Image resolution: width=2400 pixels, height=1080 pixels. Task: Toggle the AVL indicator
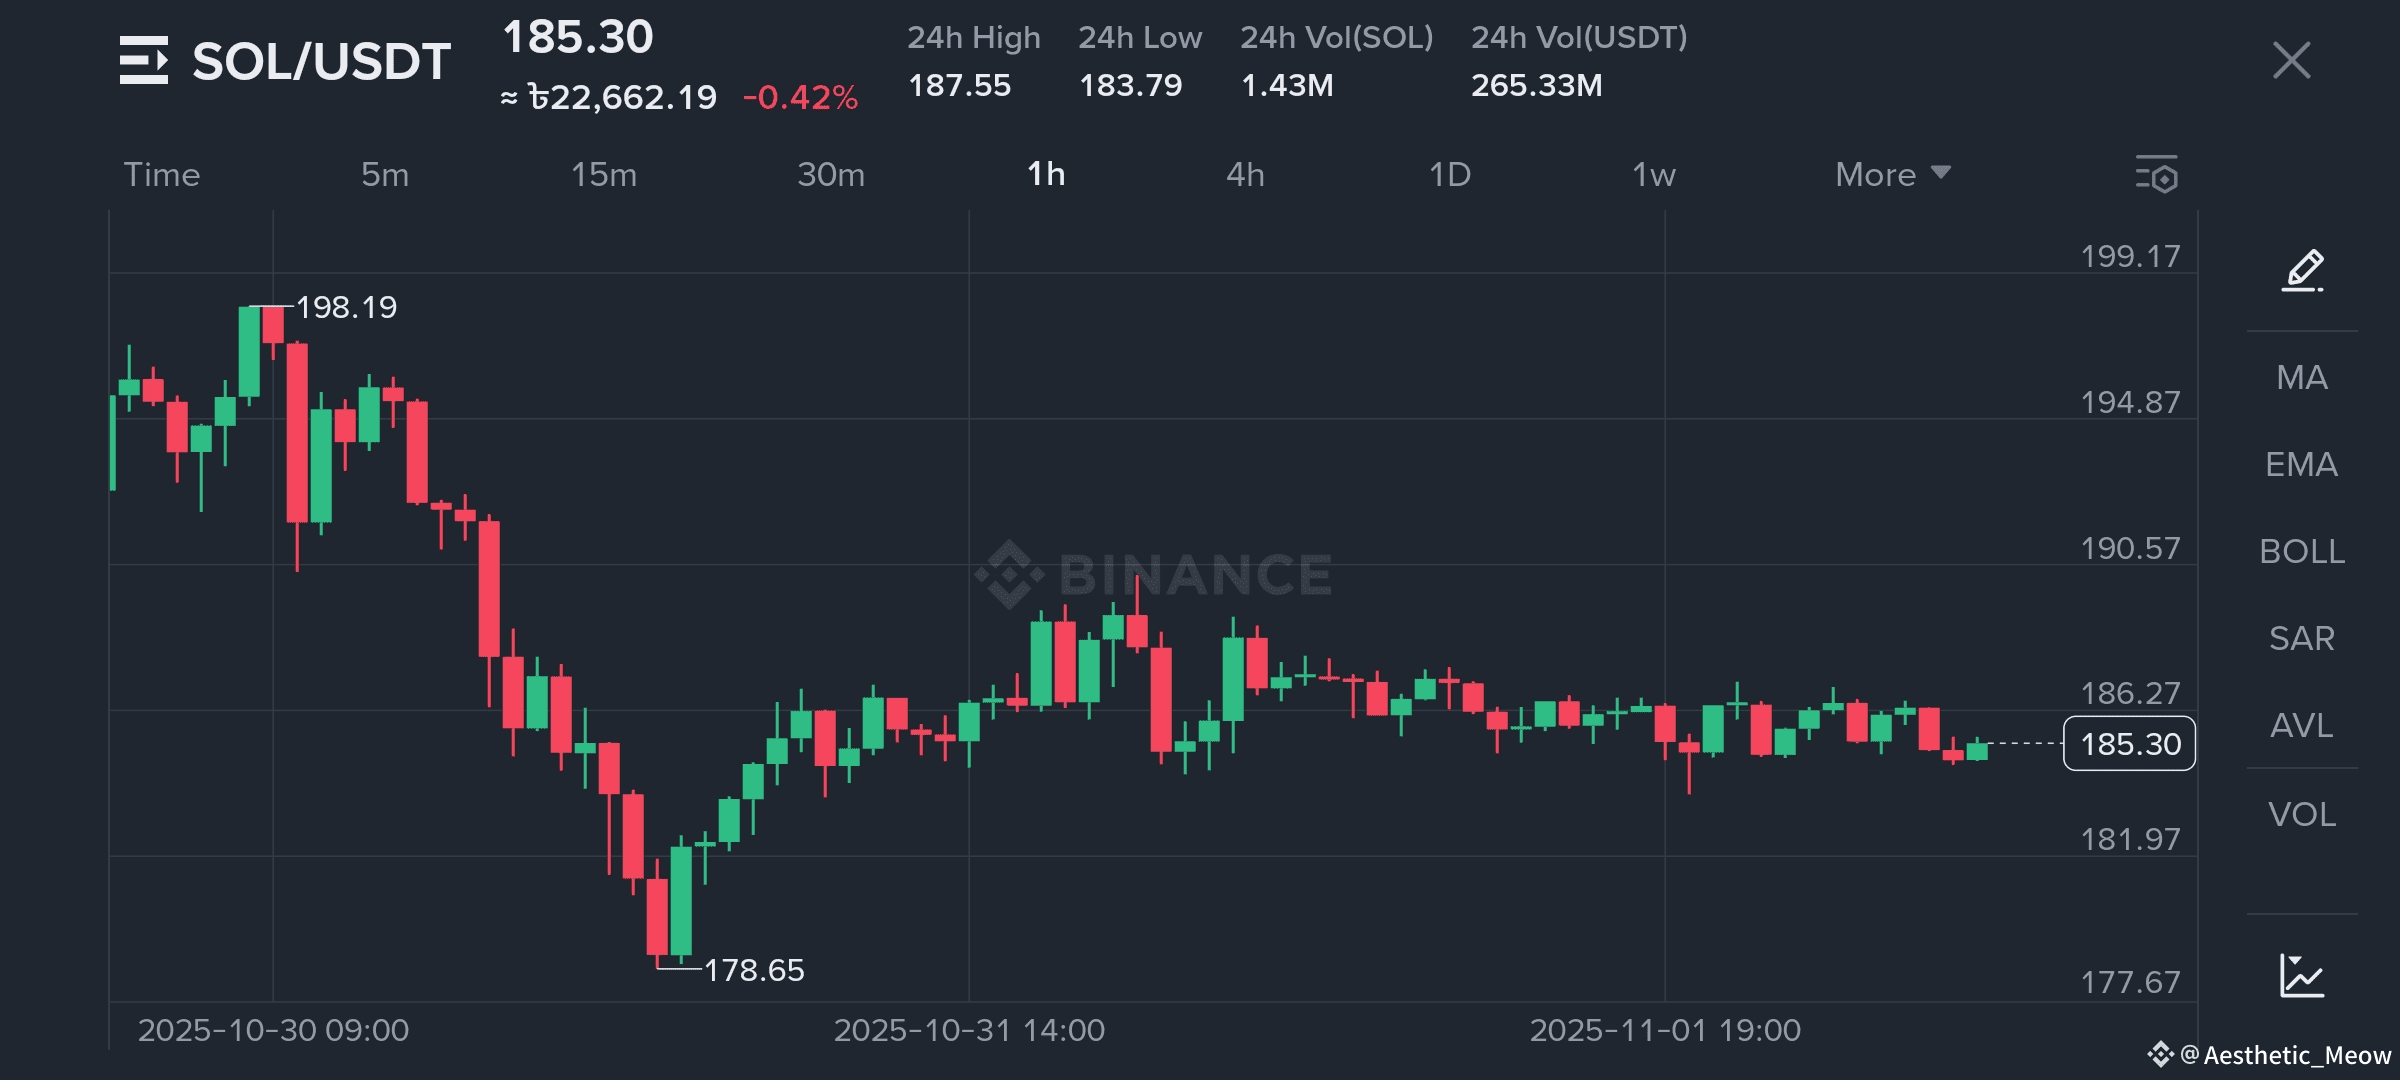(2302, 725)
